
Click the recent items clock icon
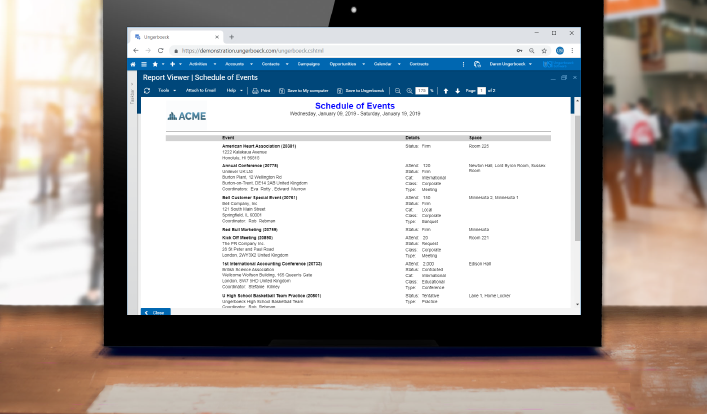(x=477, y=64)
